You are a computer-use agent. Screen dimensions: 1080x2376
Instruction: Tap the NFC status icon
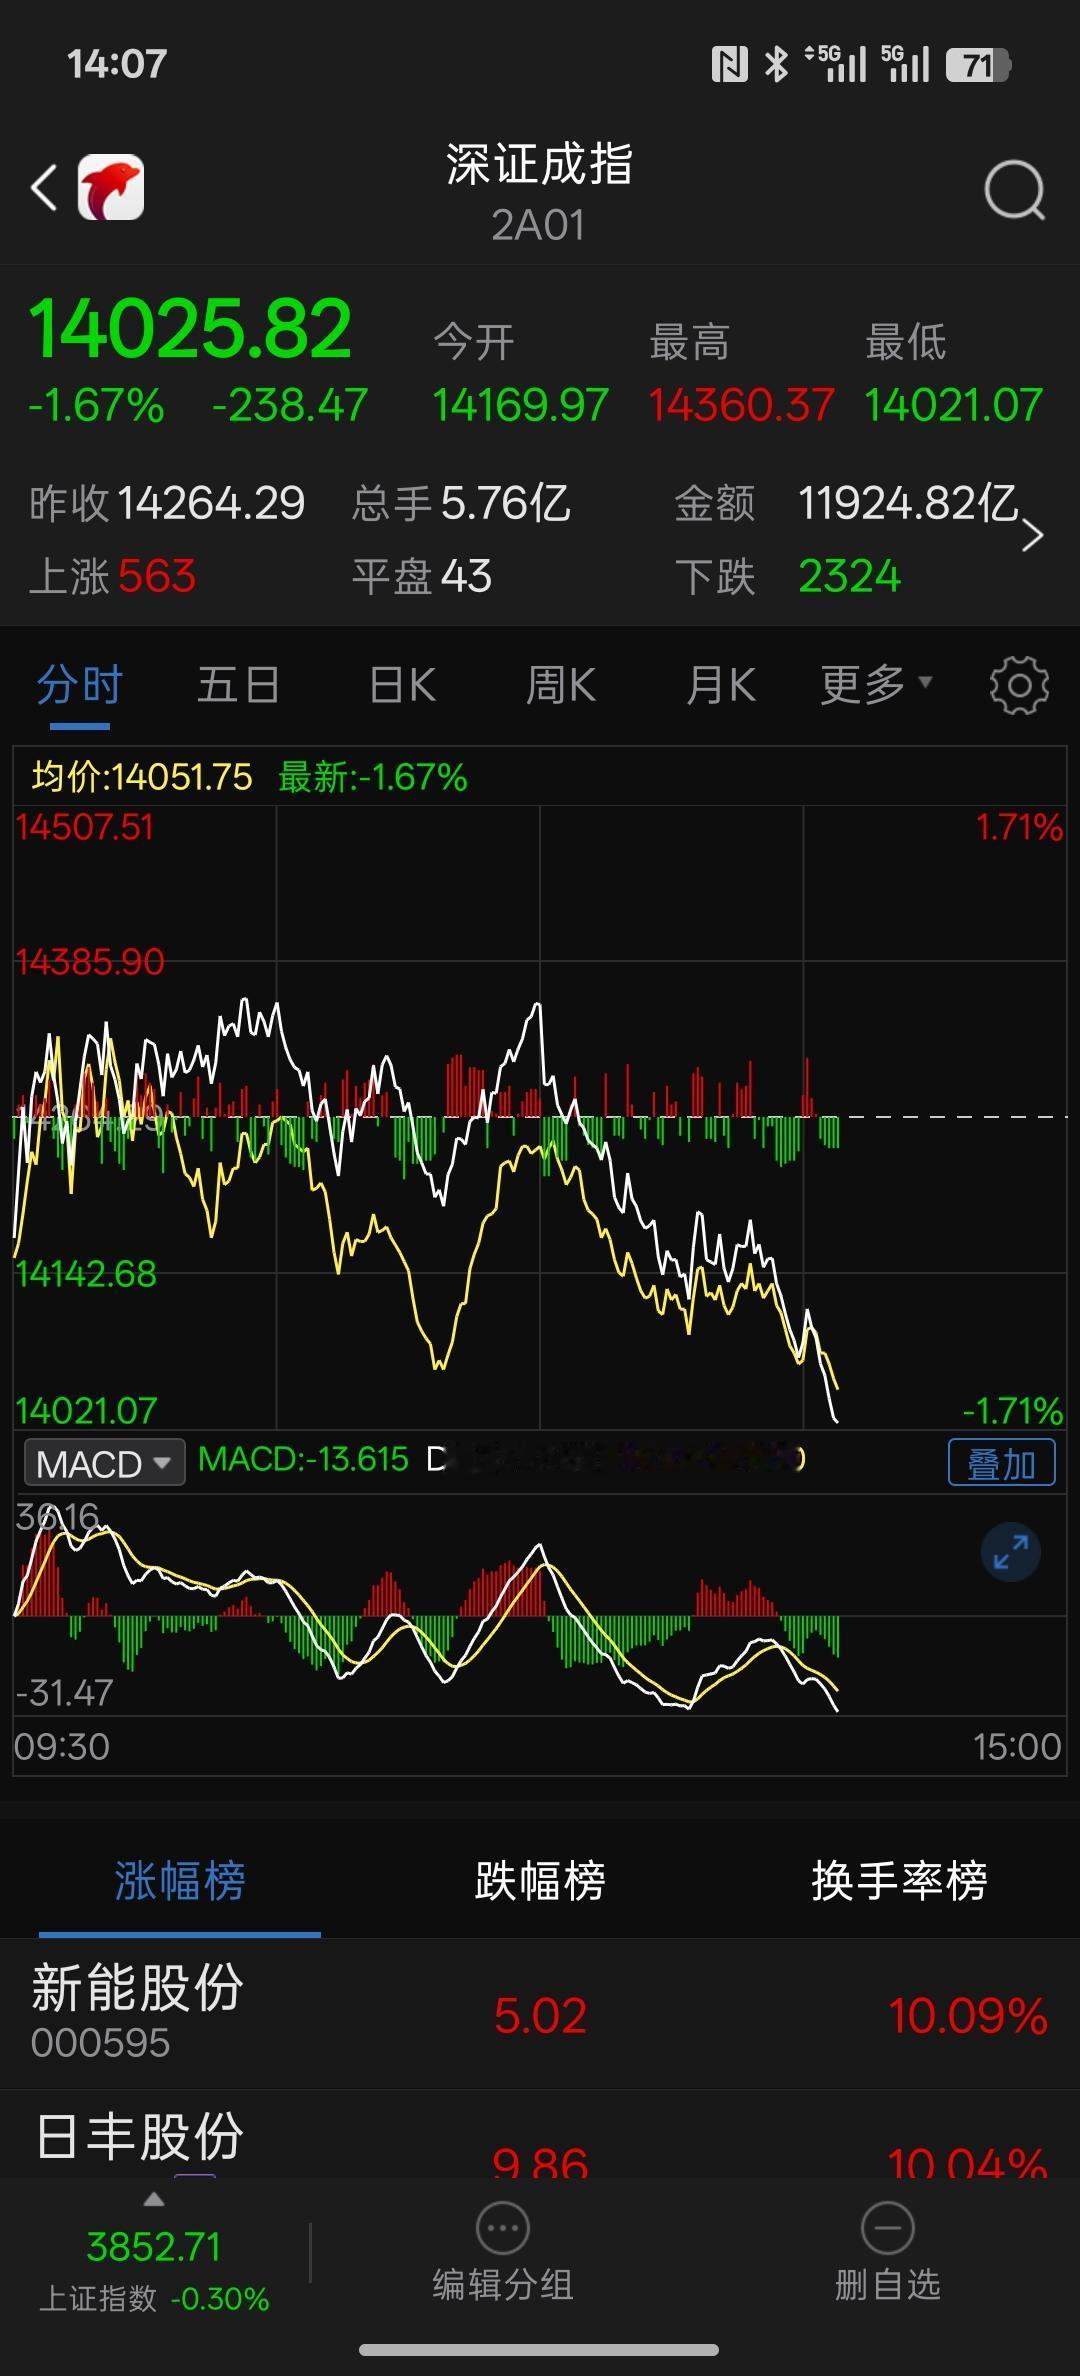click(x=729, y=65)
